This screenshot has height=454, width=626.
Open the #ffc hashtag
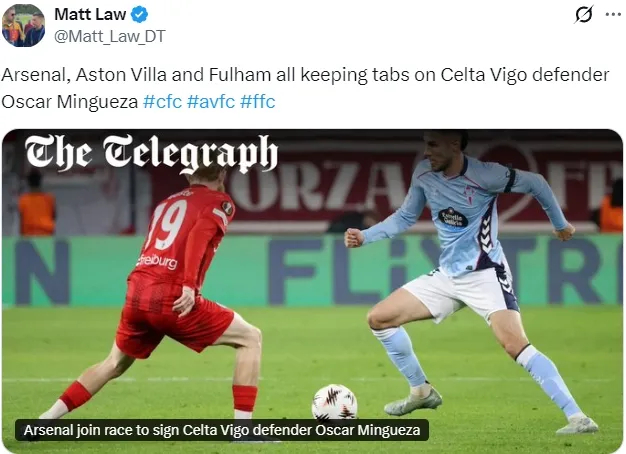click(x=258, y=101)
